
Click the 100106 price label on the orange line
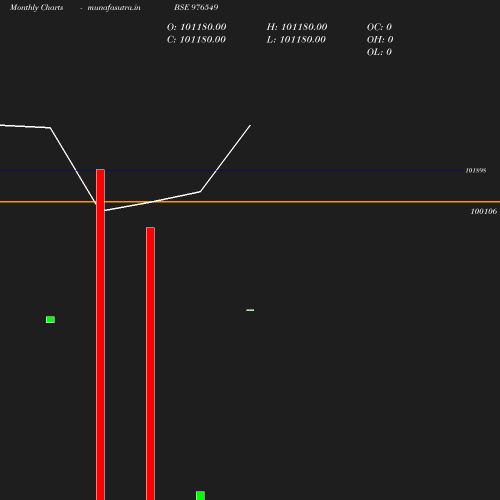(484, 211)
